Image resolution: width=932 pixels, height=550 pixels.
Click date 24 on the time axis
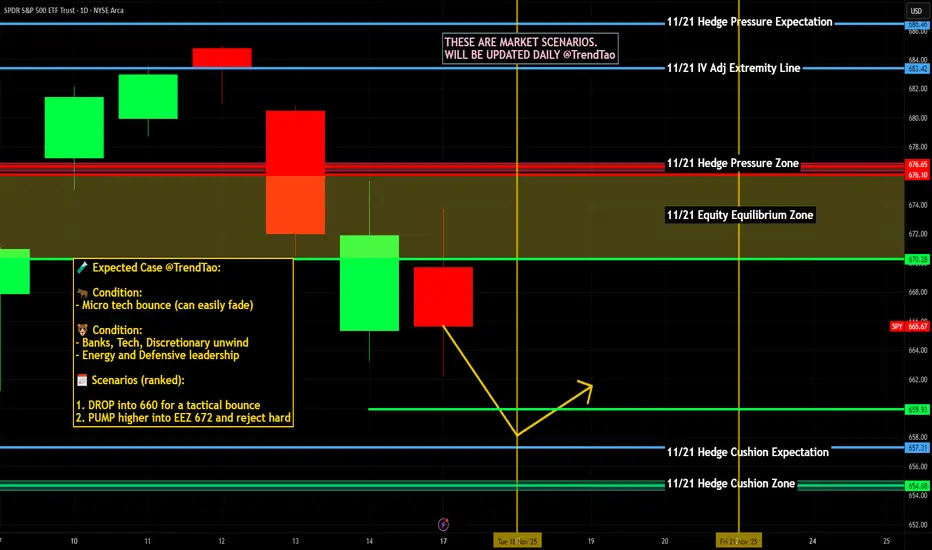(813, 541)
